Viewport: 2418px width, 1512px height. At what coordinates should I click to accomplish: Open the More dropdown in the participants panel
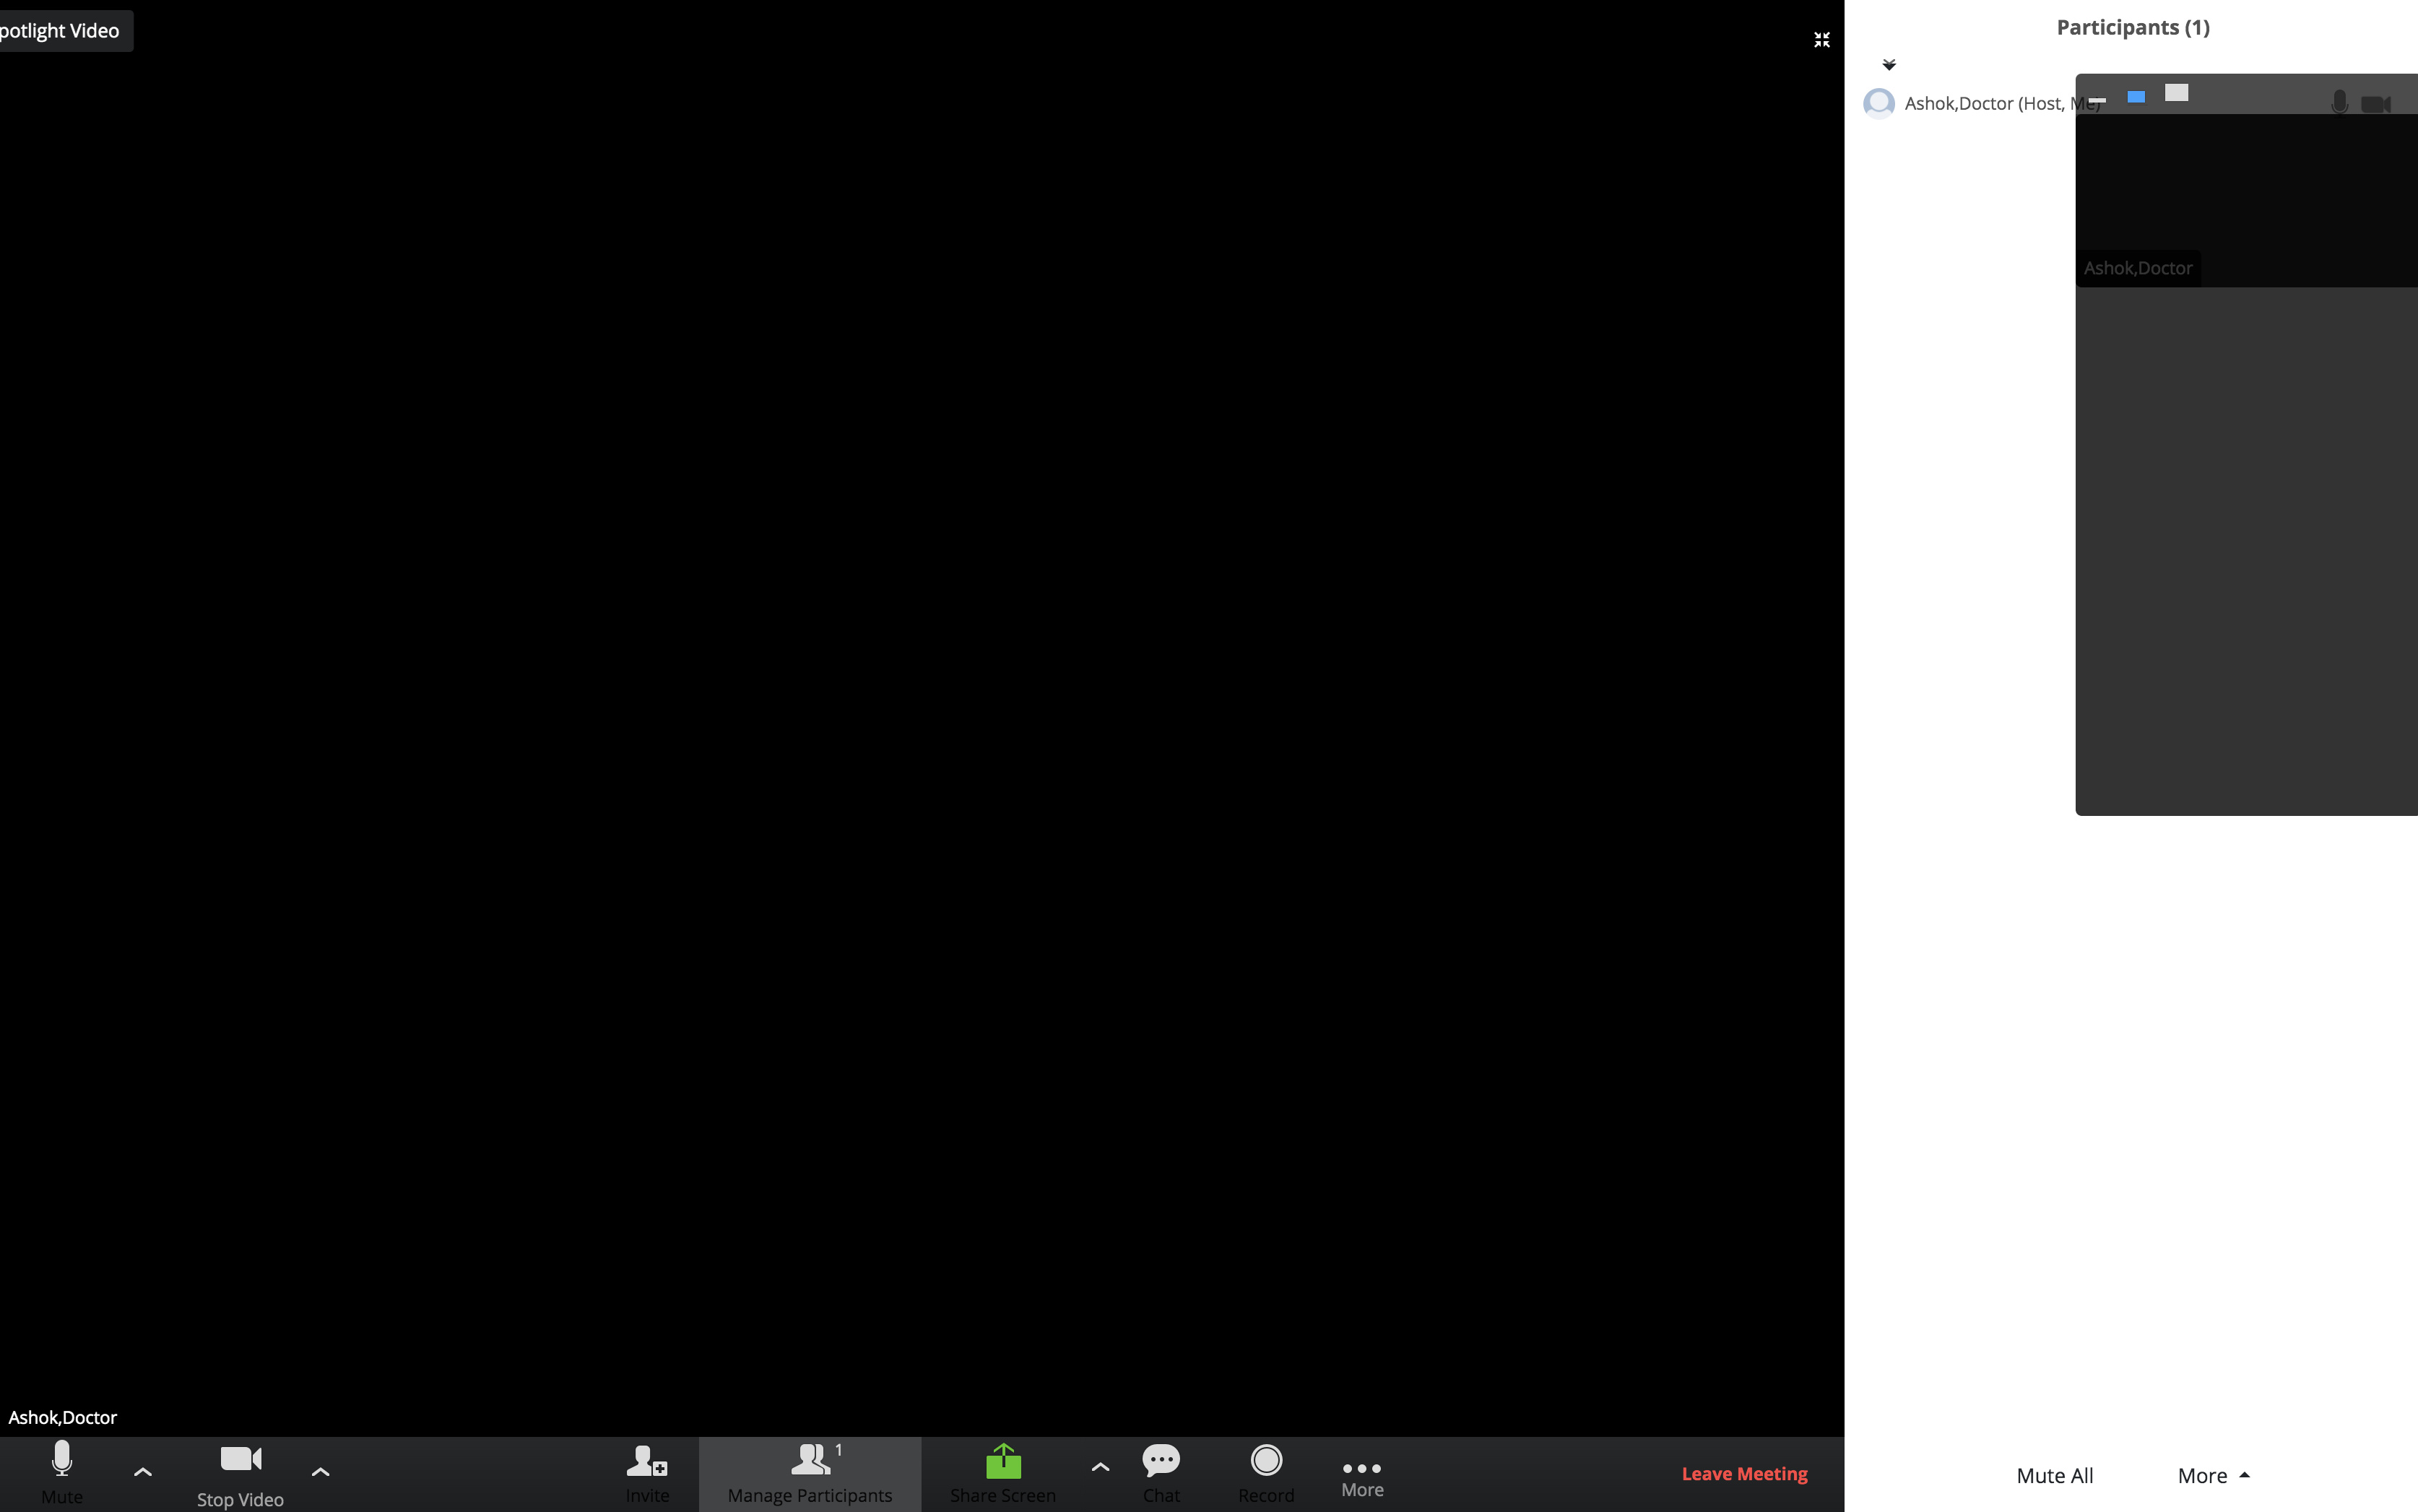(x=2213, y=1476)
